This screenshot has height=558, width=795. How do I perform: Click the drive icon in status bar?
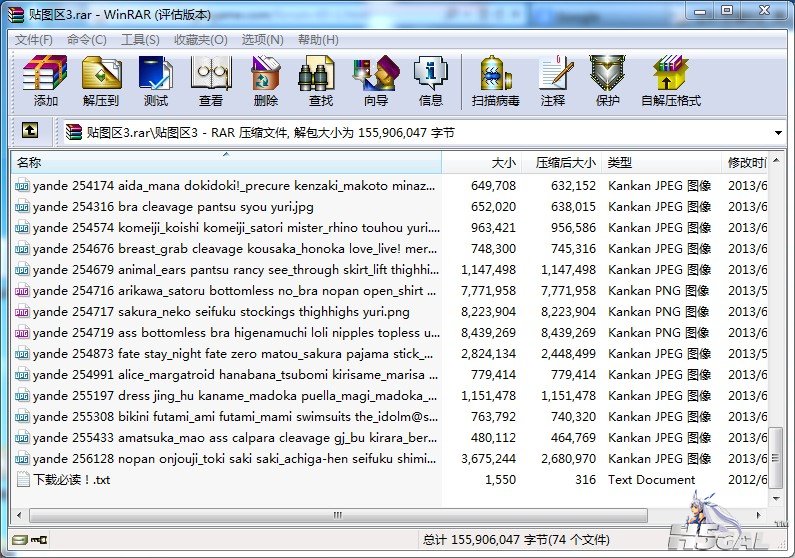point(20,540)
